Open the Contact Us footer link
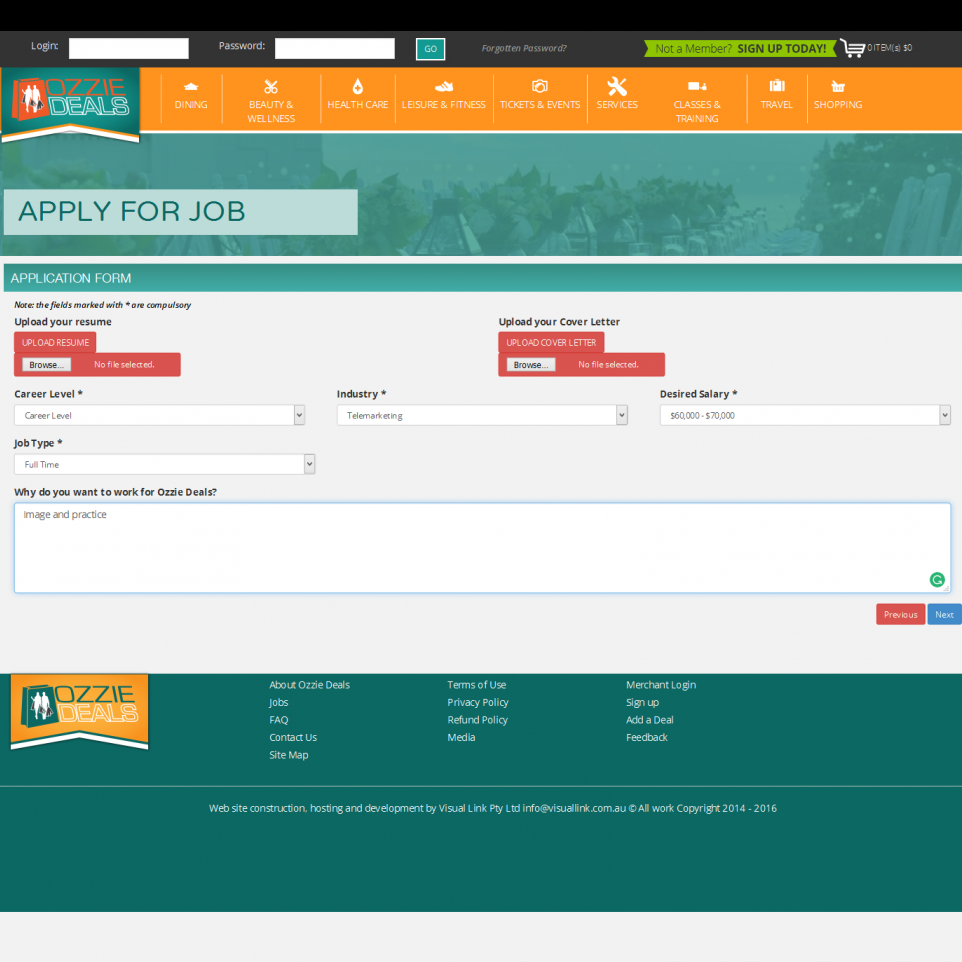Screen dimensions: 962x962 coord(293,737)
